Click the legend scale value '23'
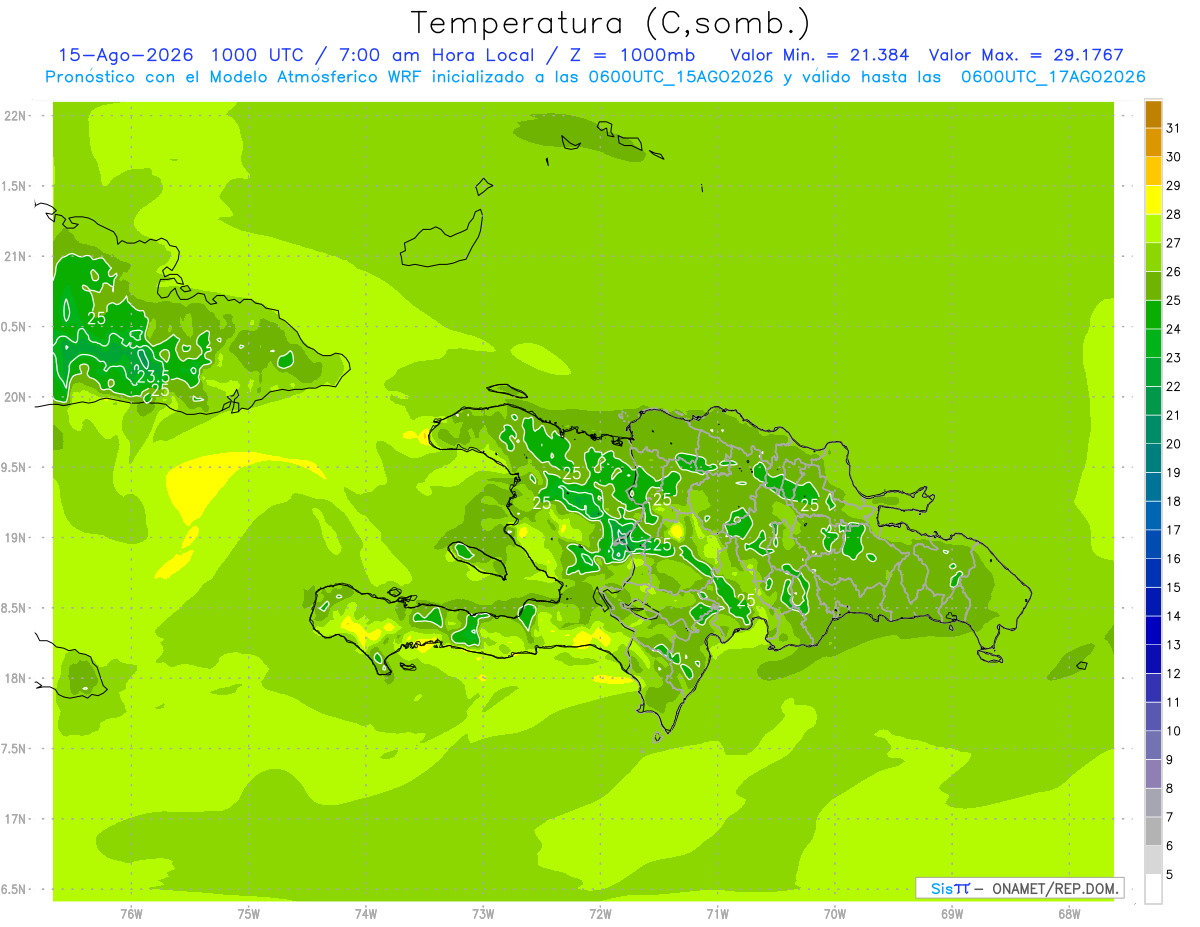 [x=1174, y=358]
